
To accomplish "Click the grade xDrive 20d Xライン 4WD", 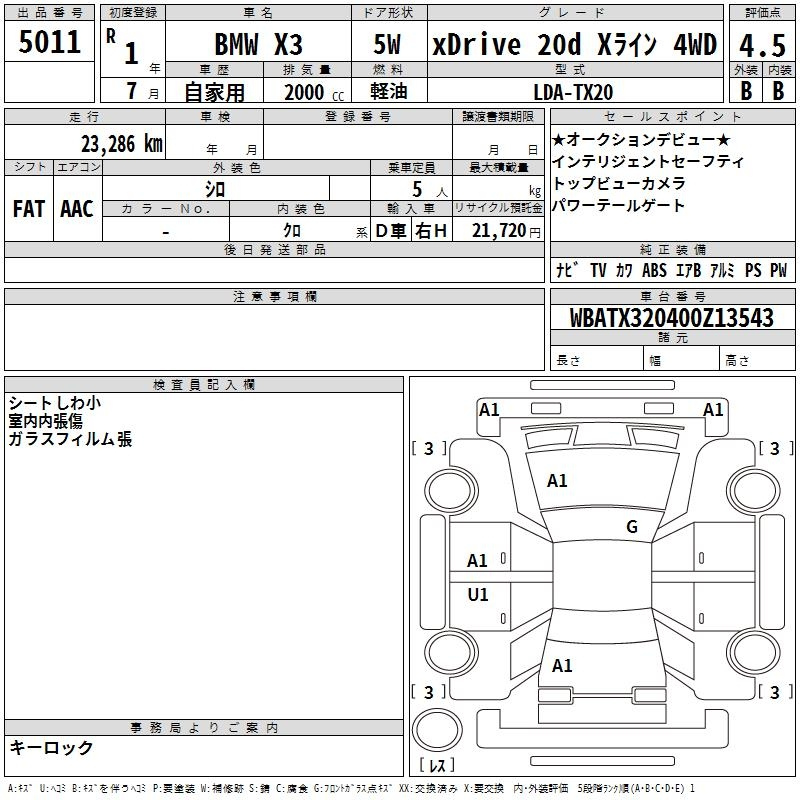I will click(x=574, y=45).
